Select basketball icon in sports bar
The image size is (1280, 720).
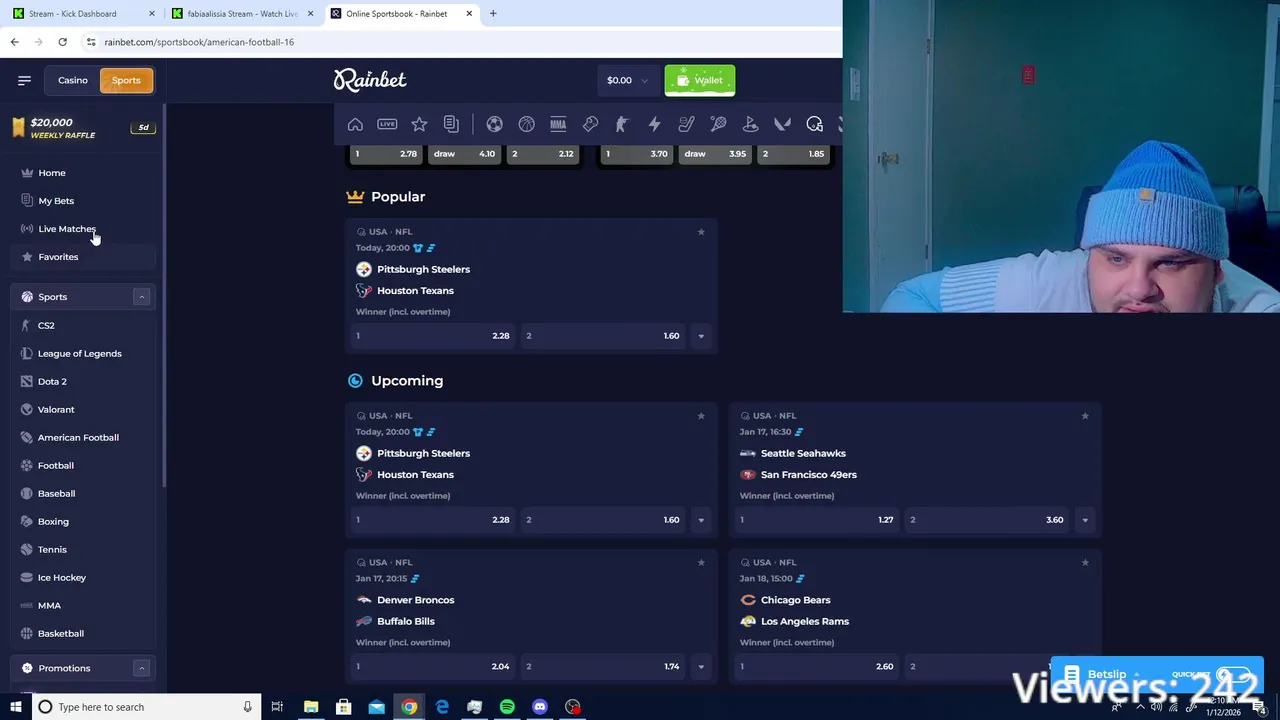point(526,124)
